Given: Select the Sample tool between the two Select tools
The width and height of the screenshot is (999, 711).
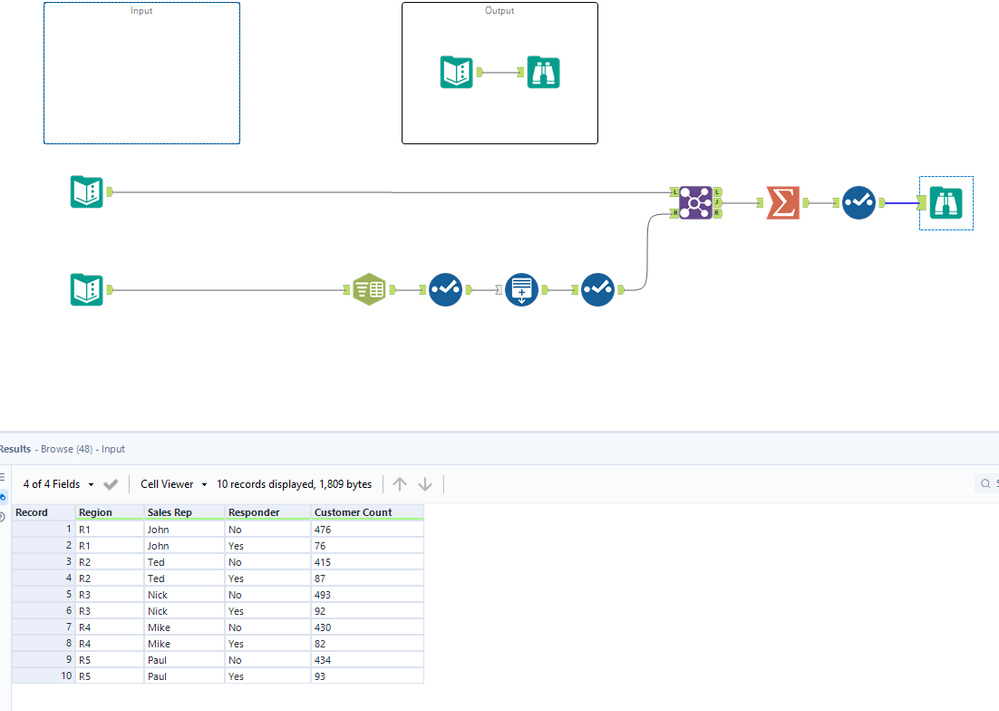Looking at the screenshot, I should [x=521, y=289].
